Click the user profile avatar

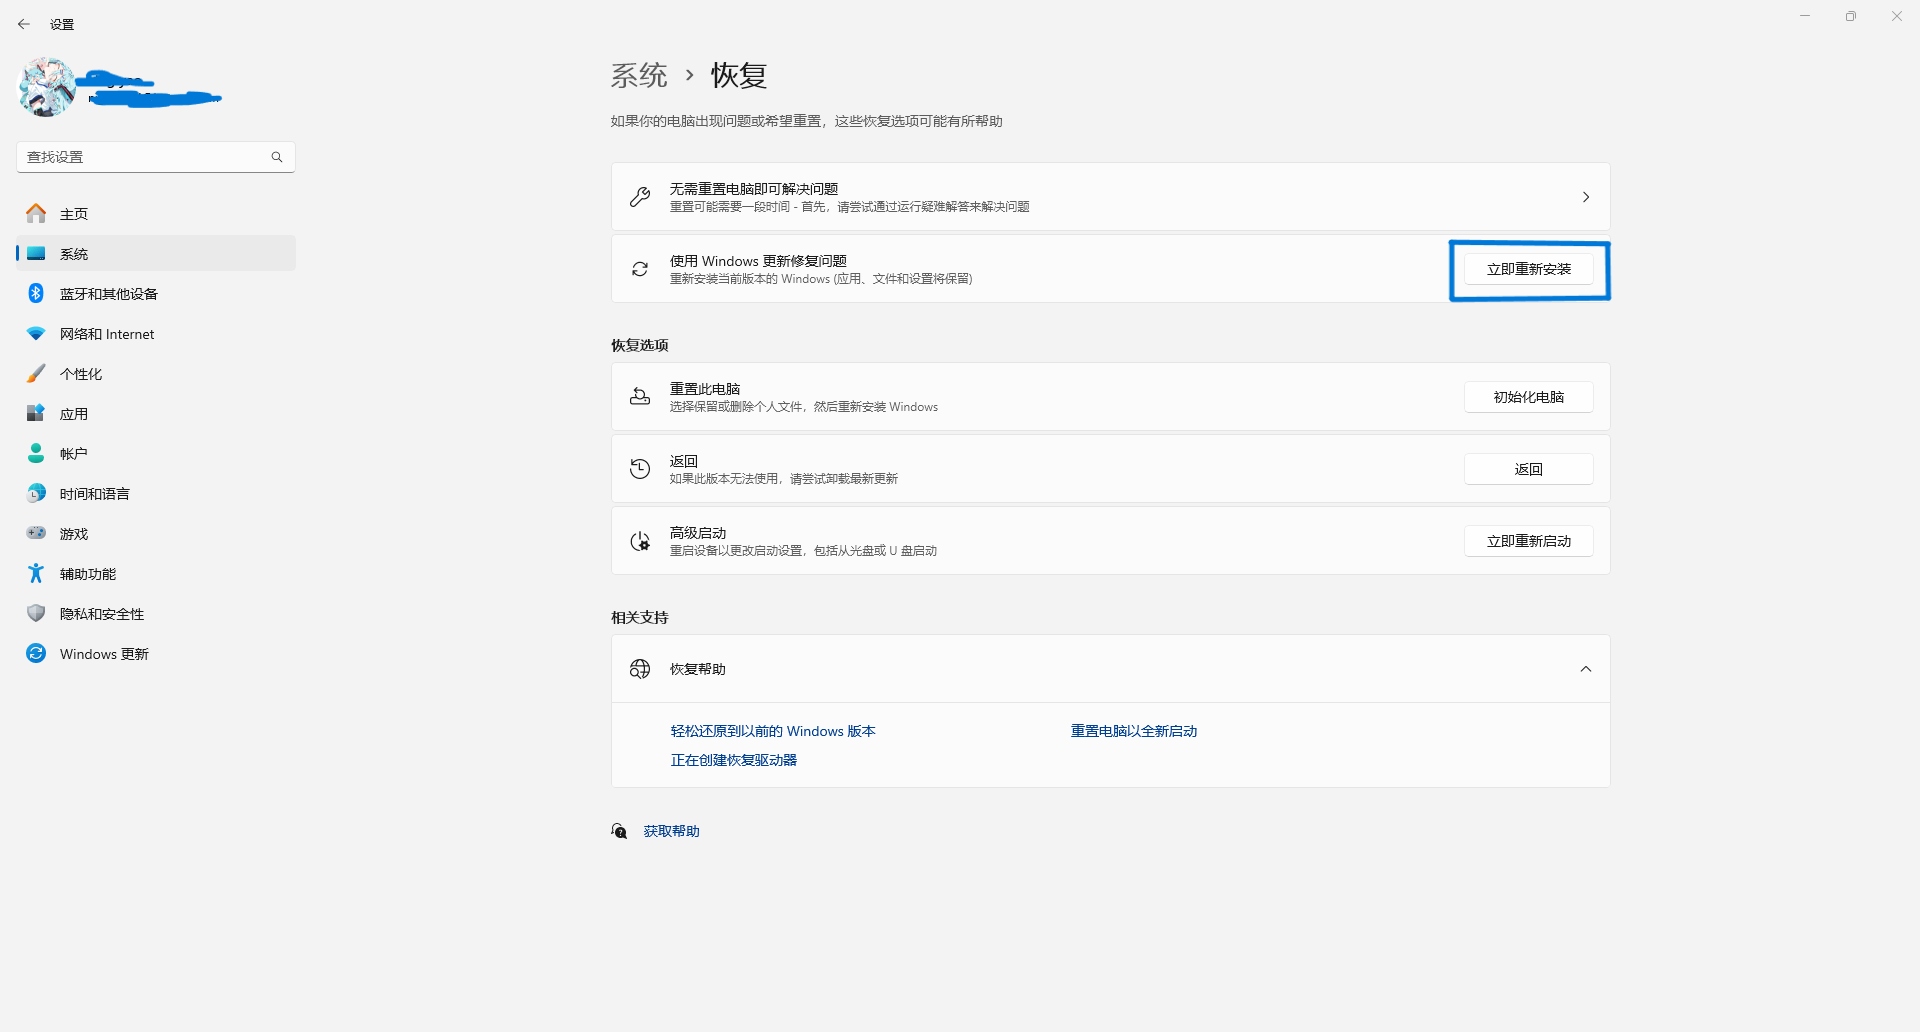[x=47, y=87]
